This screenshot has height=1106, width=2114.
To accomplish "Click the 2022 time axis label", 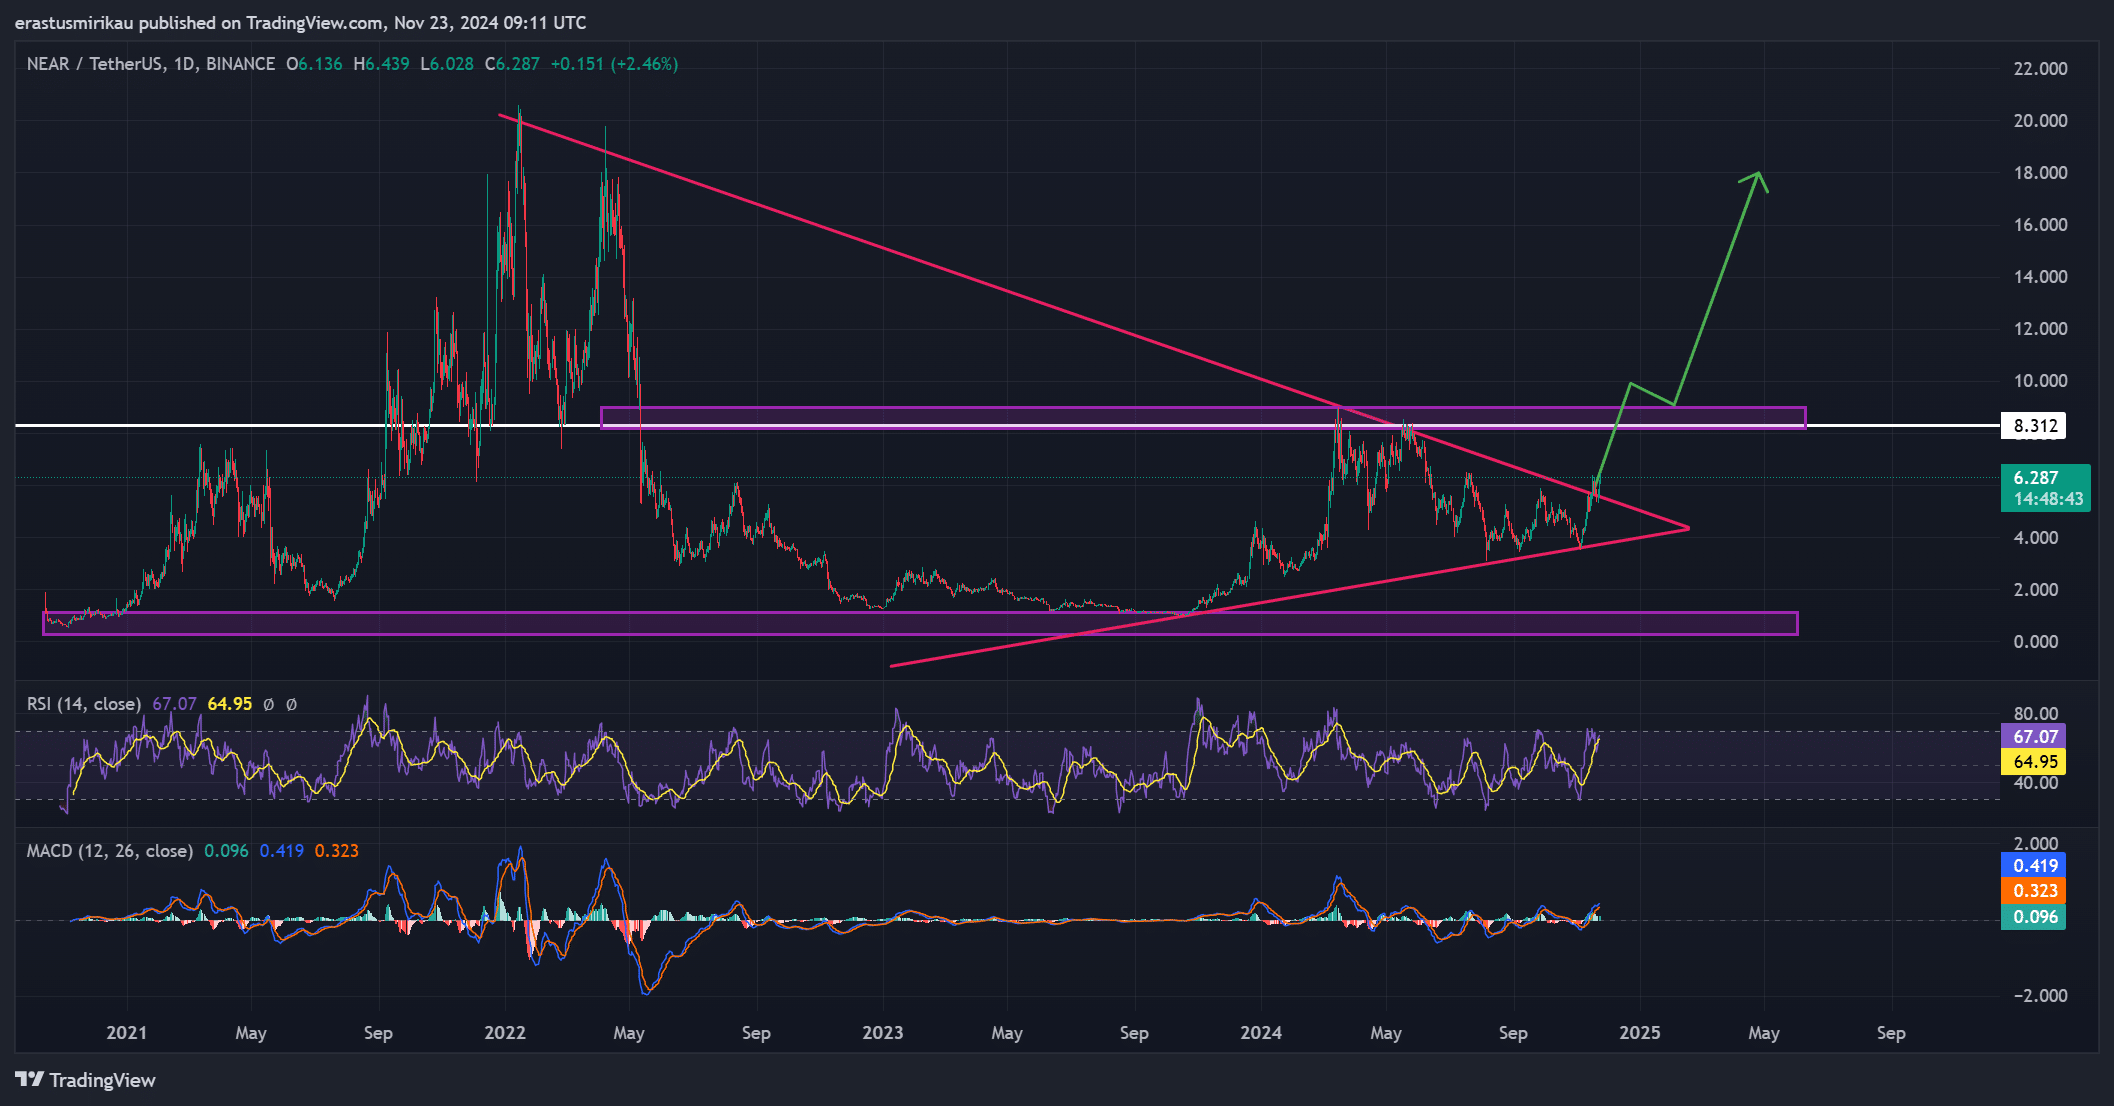I will coord(505,1033).
